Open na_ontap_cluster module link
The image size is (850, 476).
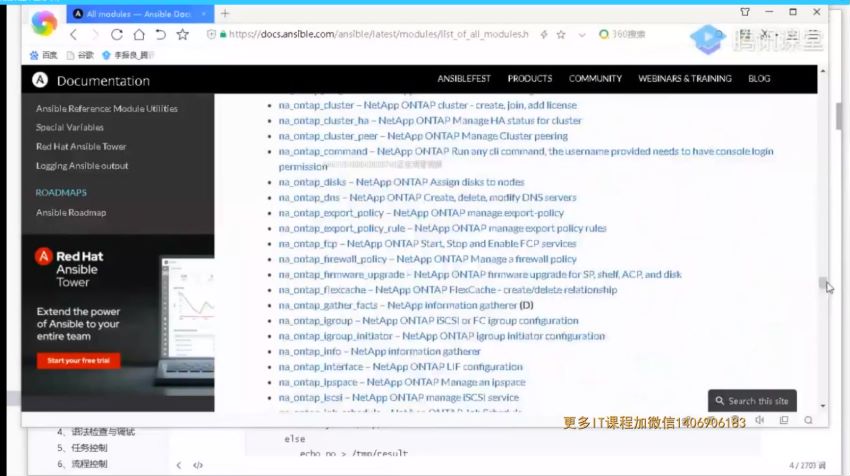427,105
